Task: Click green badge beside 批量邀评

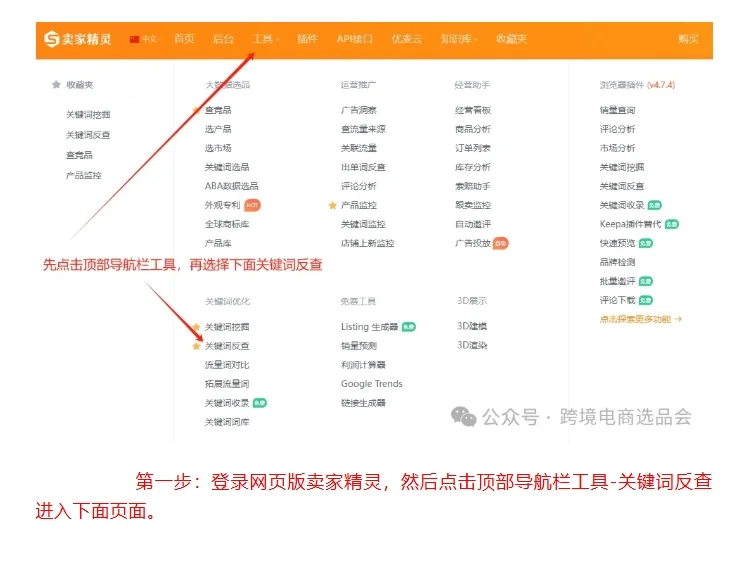Action: click(646, 281)
